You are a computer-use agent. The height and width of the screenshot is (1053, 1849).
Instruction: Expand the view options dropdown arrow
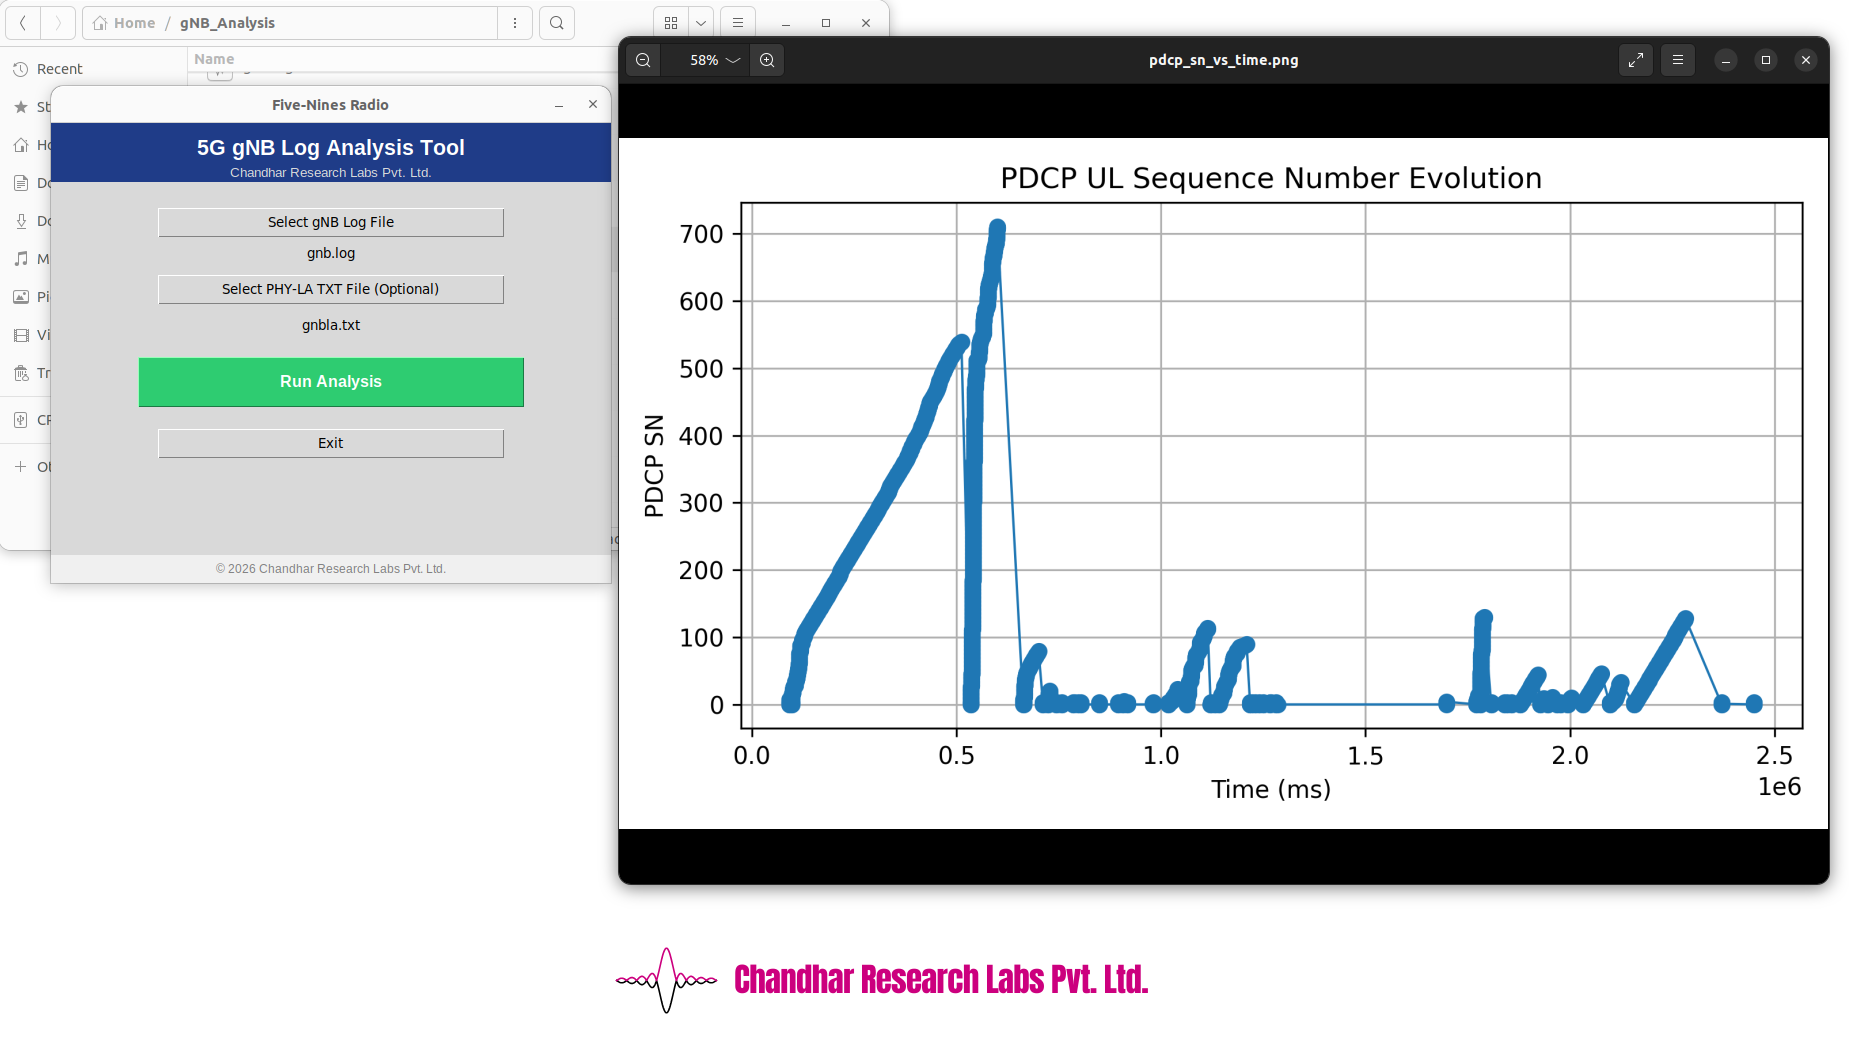[x=701, y=23]
